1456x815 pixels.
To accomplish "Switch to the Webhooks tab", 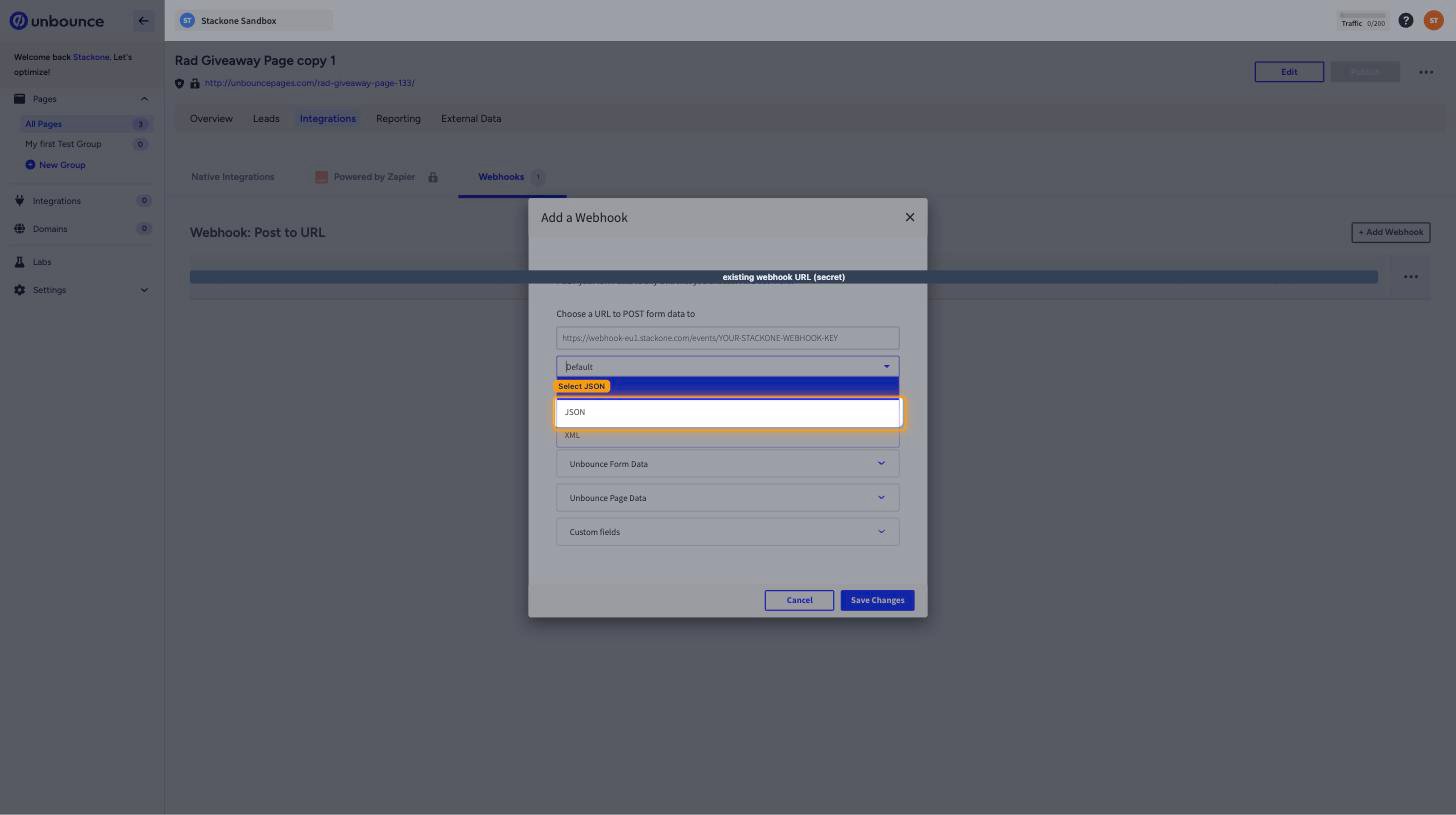I will pyautogui.click(x=511, y=177).
